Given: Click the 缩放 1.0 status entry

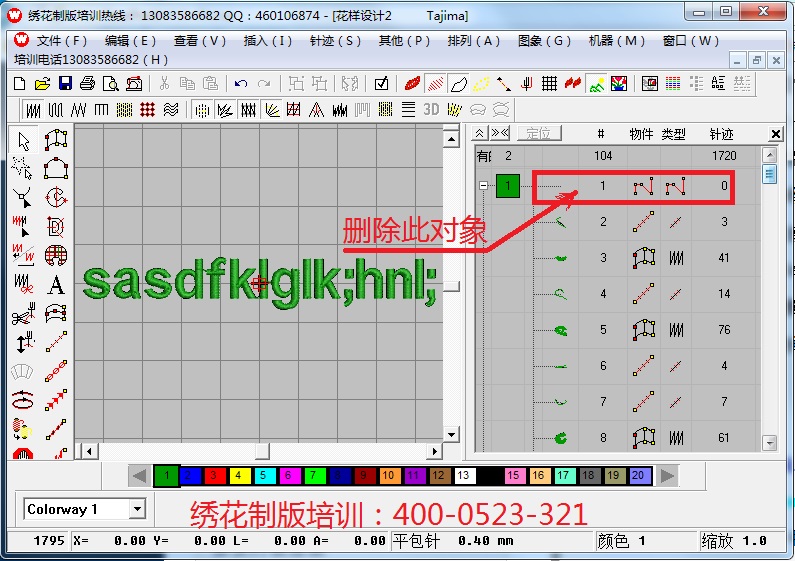Looking at the screenshot, I should point(734,541).
